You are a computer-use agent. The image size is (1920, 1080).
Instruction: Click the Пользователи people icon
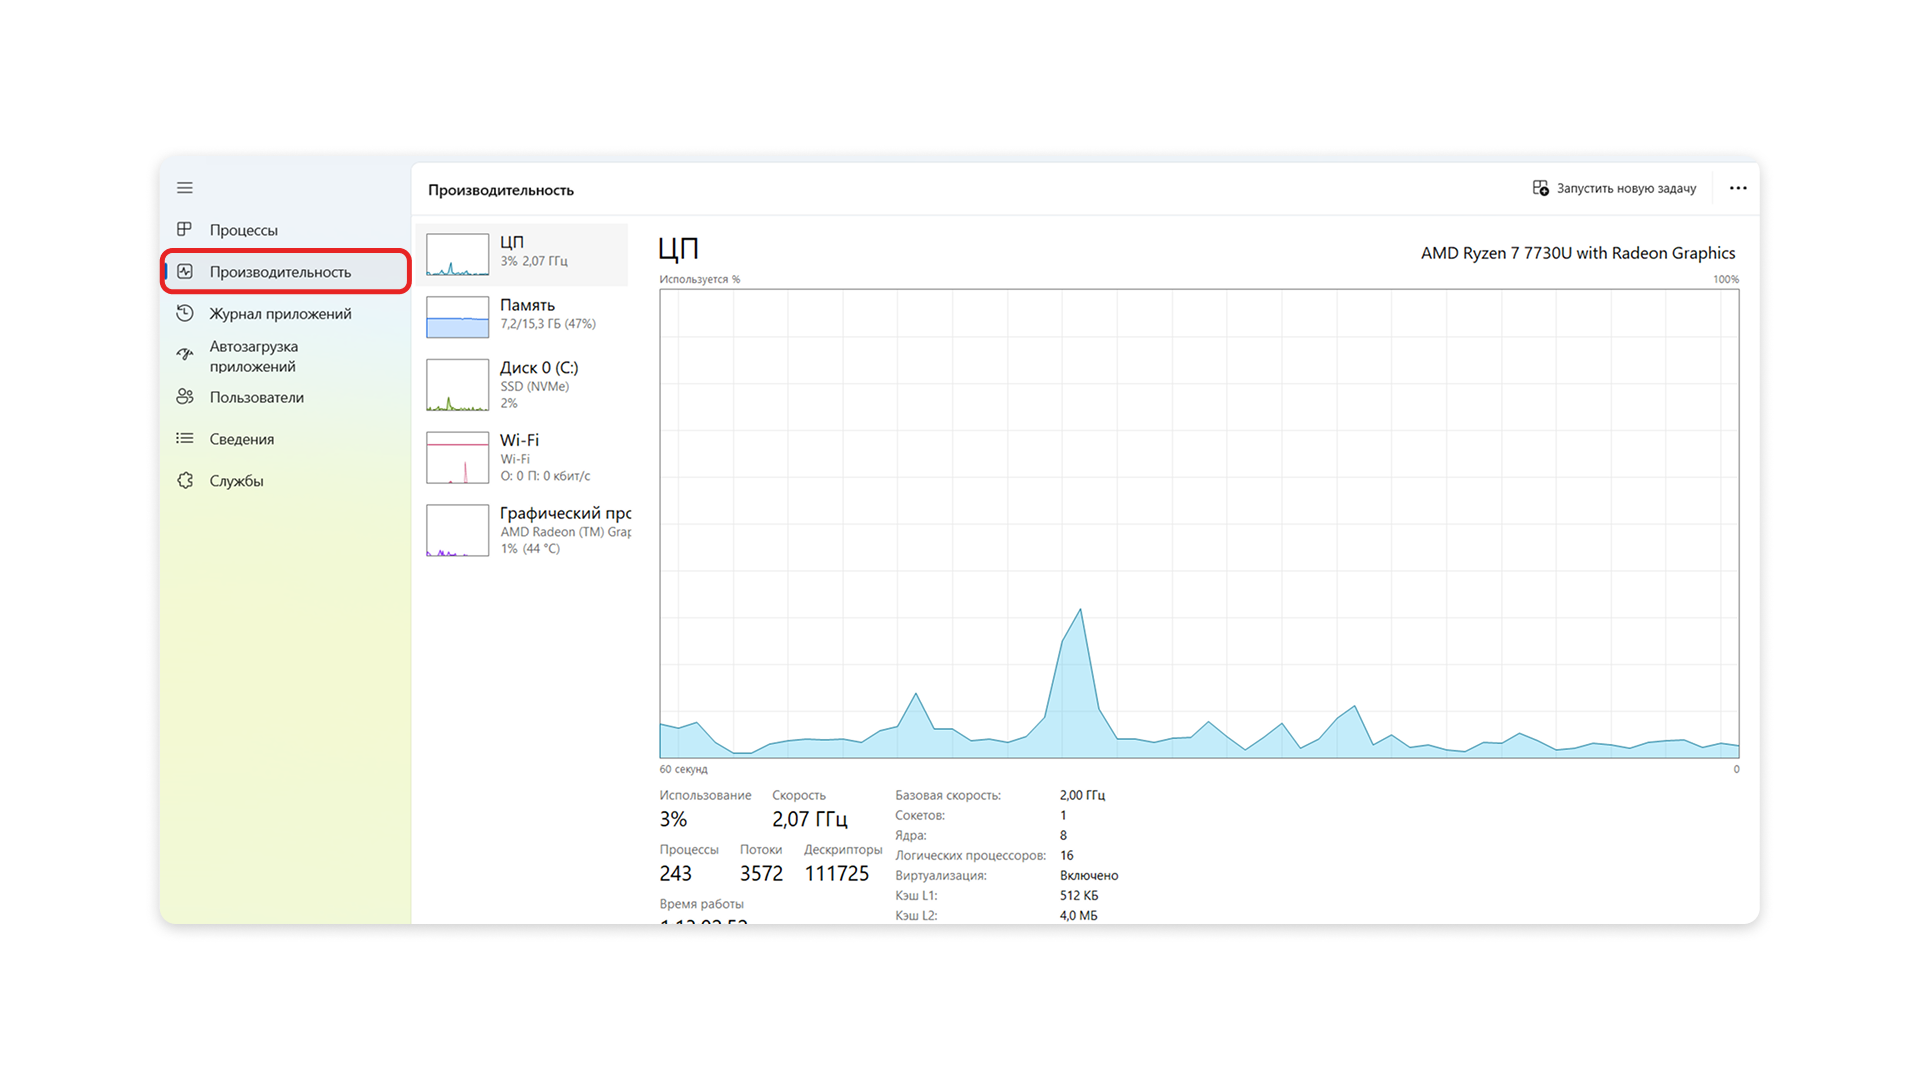pos(185,397)
